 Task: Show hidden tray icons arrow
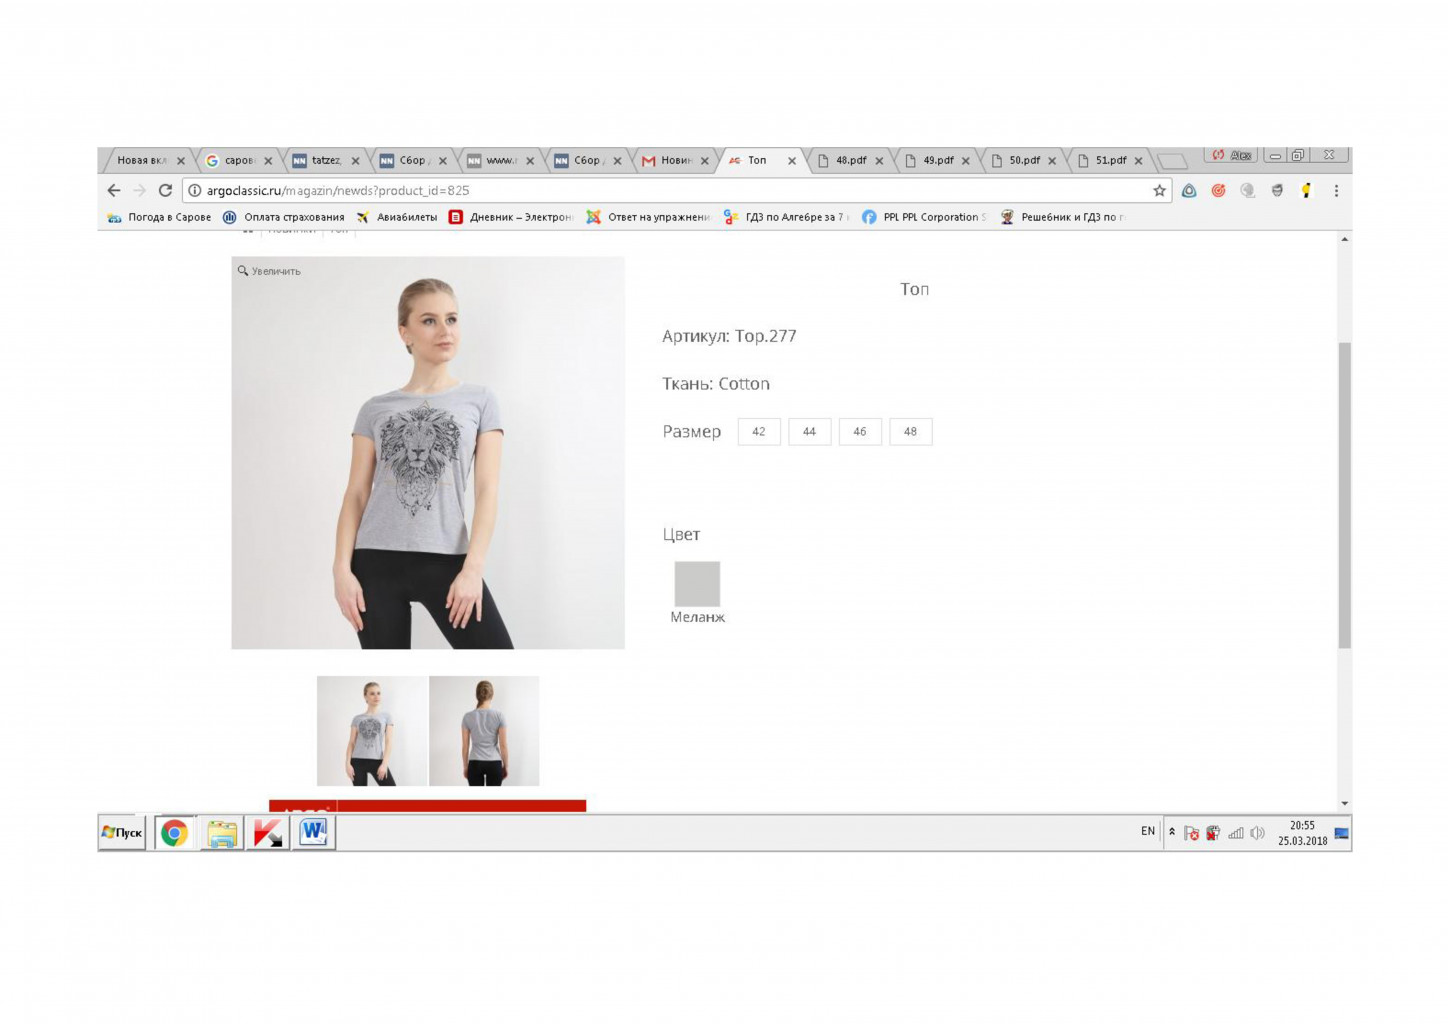click(1172, 832)
